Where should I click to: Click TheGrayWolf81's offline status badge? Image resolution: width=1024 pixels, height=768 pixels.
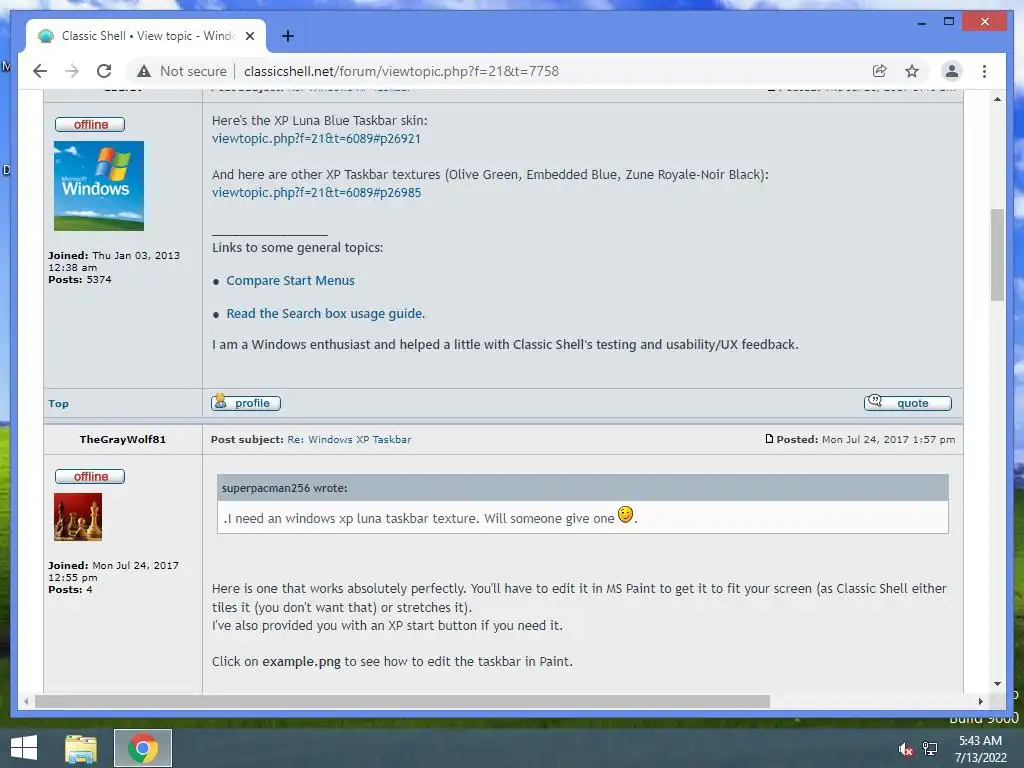(90, 476)
